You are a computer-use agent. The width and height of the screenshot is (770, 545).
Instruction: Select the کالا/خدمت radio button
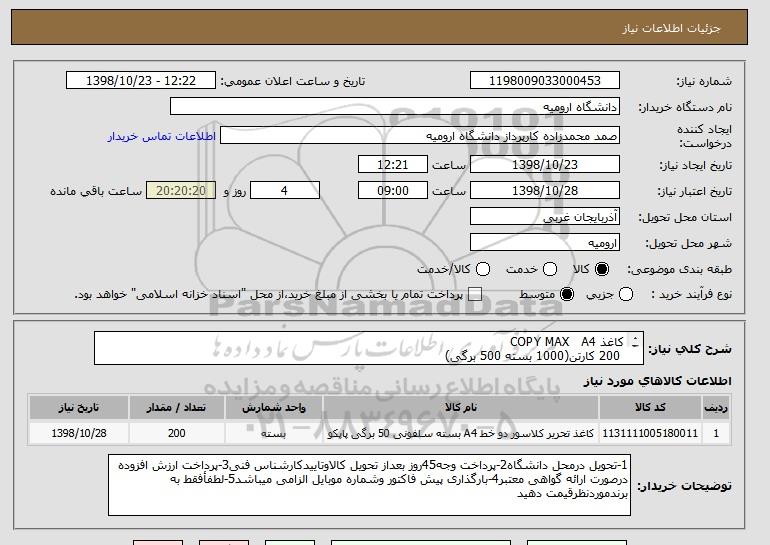[x=483, y=269]
